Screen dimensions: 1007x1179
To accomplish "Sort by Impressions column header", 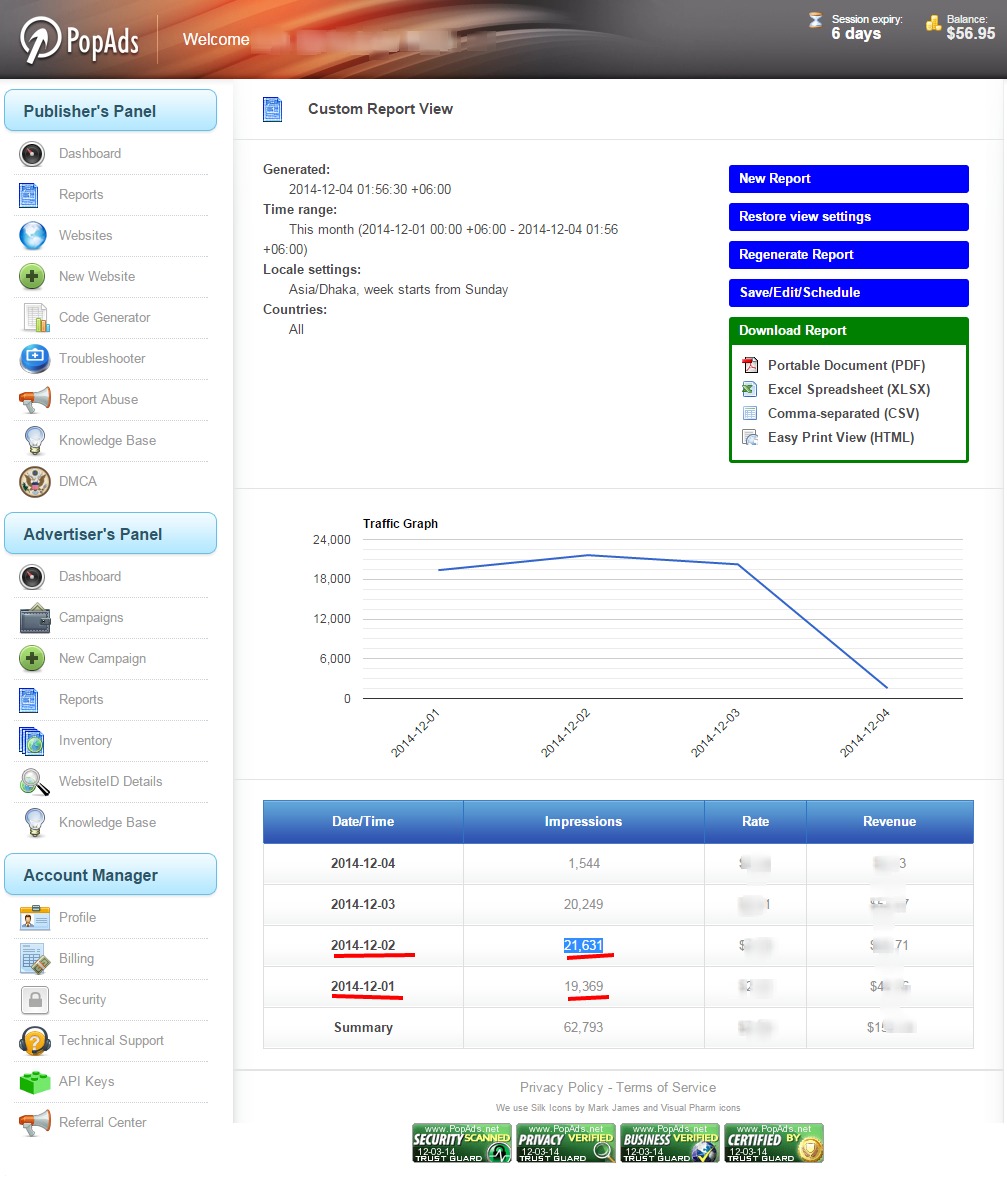I will coord(584,822).
